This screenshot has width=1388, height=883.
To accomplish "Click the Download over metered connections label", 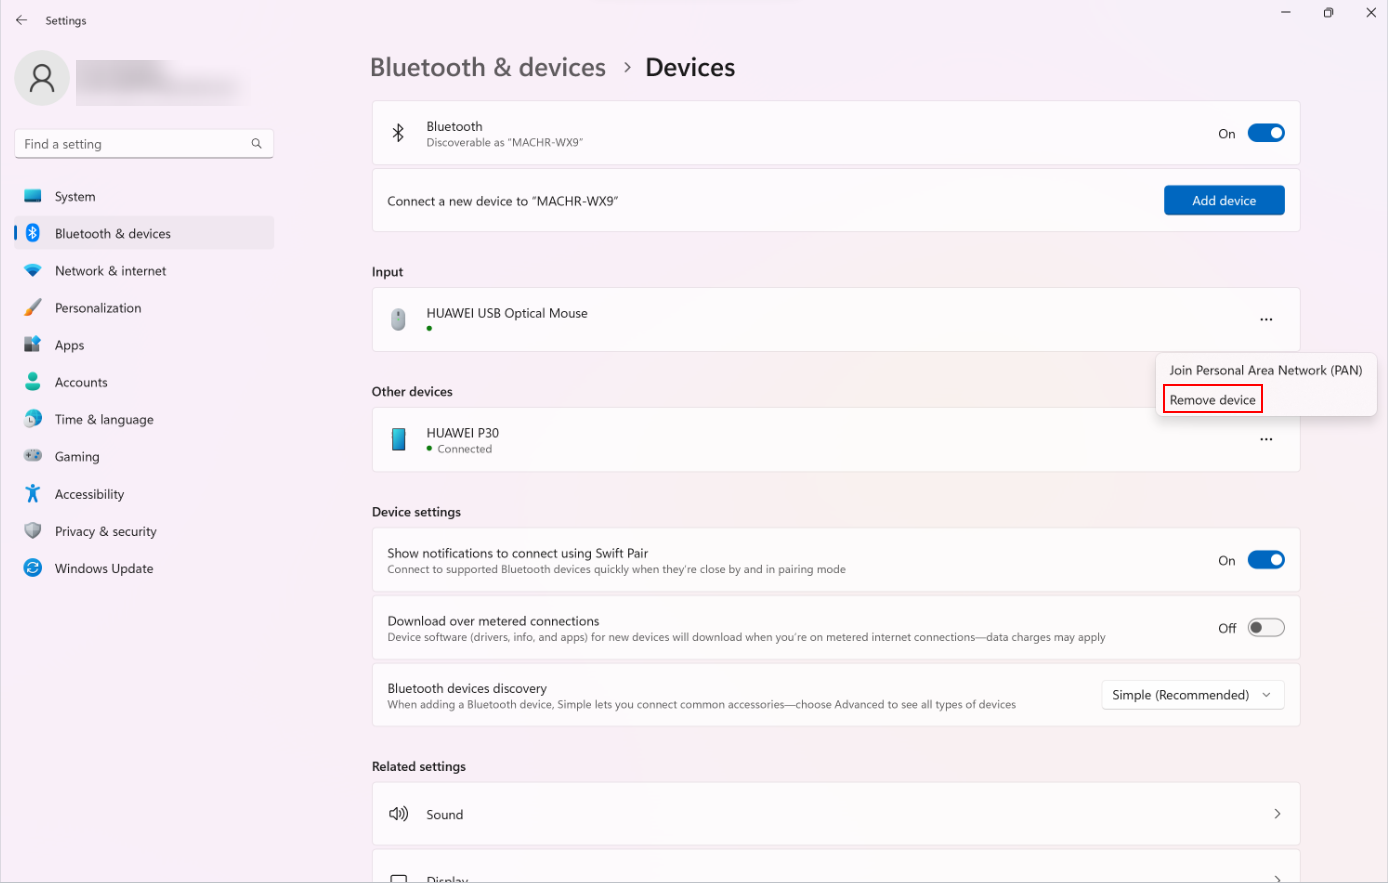I will point(493,621).
